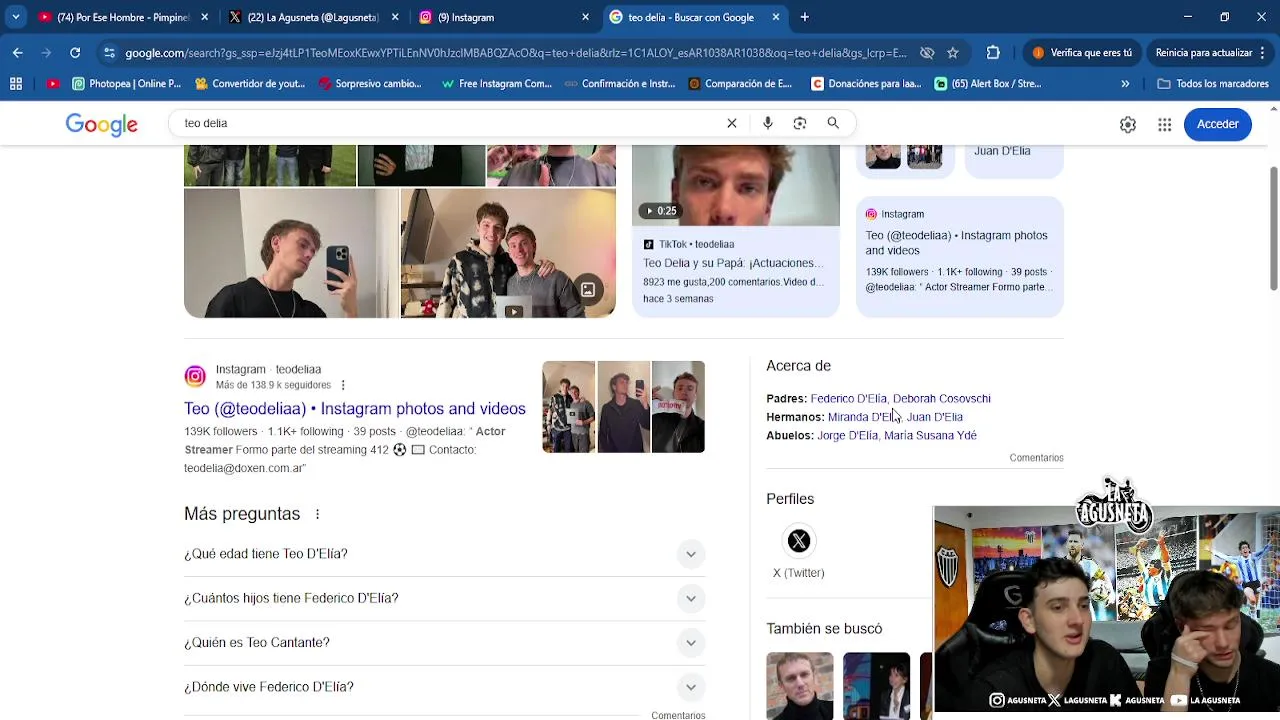The width and height of the screenshot is (1280, 720).
Task: Open the tab search dropdown arrow
Action: (15, 17)
